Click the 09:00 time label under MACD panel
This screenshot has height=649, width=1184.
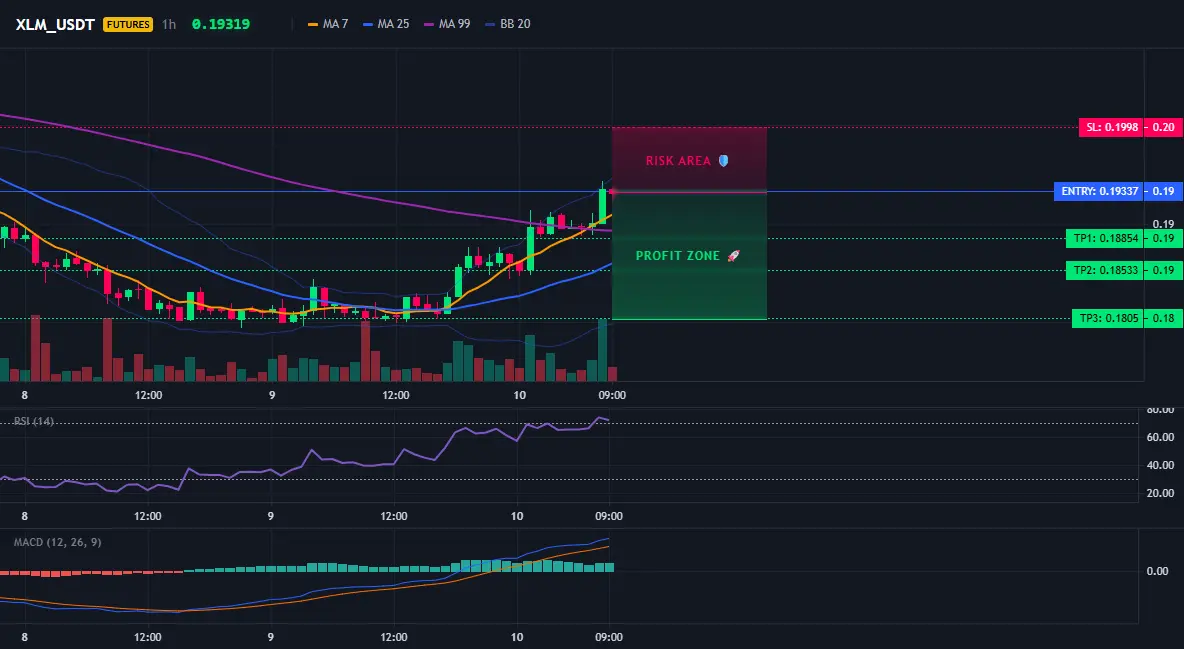click(x=609, y=637)
